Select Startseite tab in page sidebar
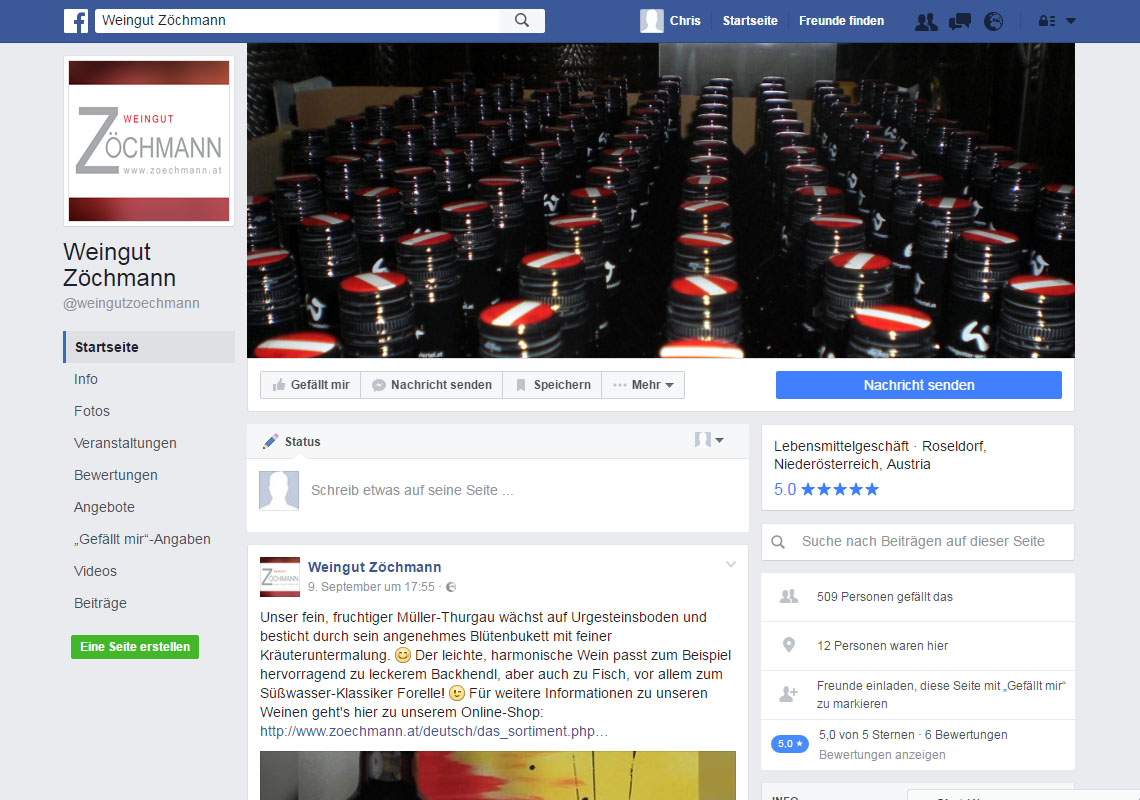The image size is (1140, 800). 149,347
